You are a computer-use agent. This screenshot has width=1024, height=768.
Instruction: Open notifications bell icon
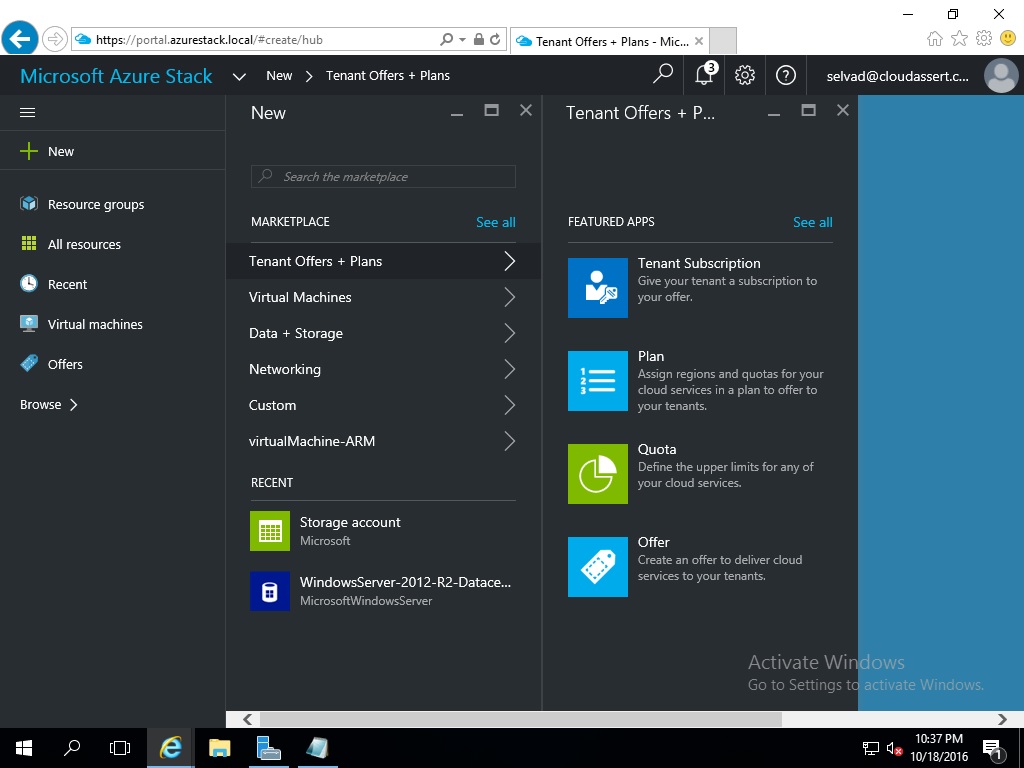(x=705, y=74)
